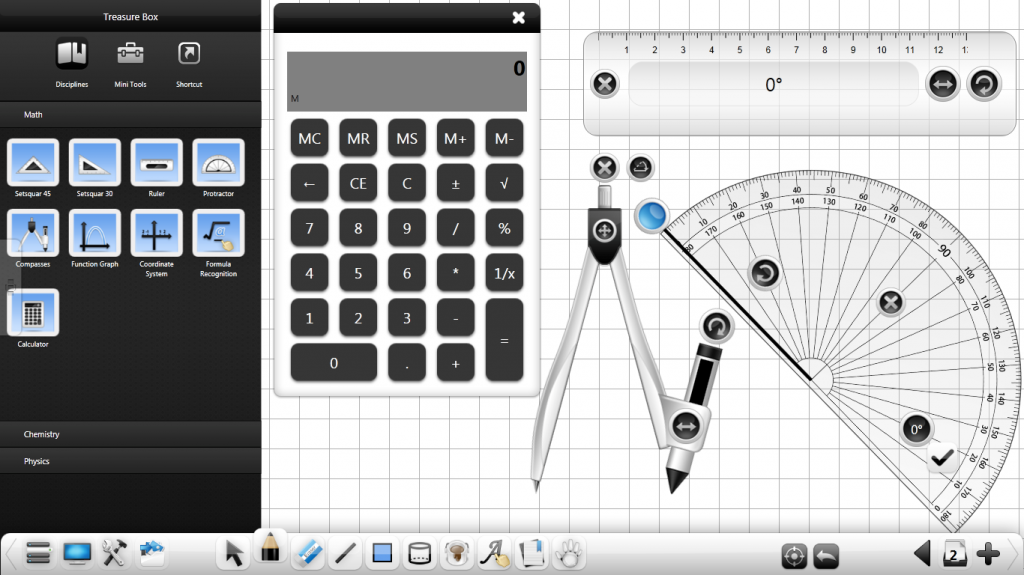Viewport: 1024px width, 575px height.
Task: Click the M- calculator key
Action: tap(504, 138)
